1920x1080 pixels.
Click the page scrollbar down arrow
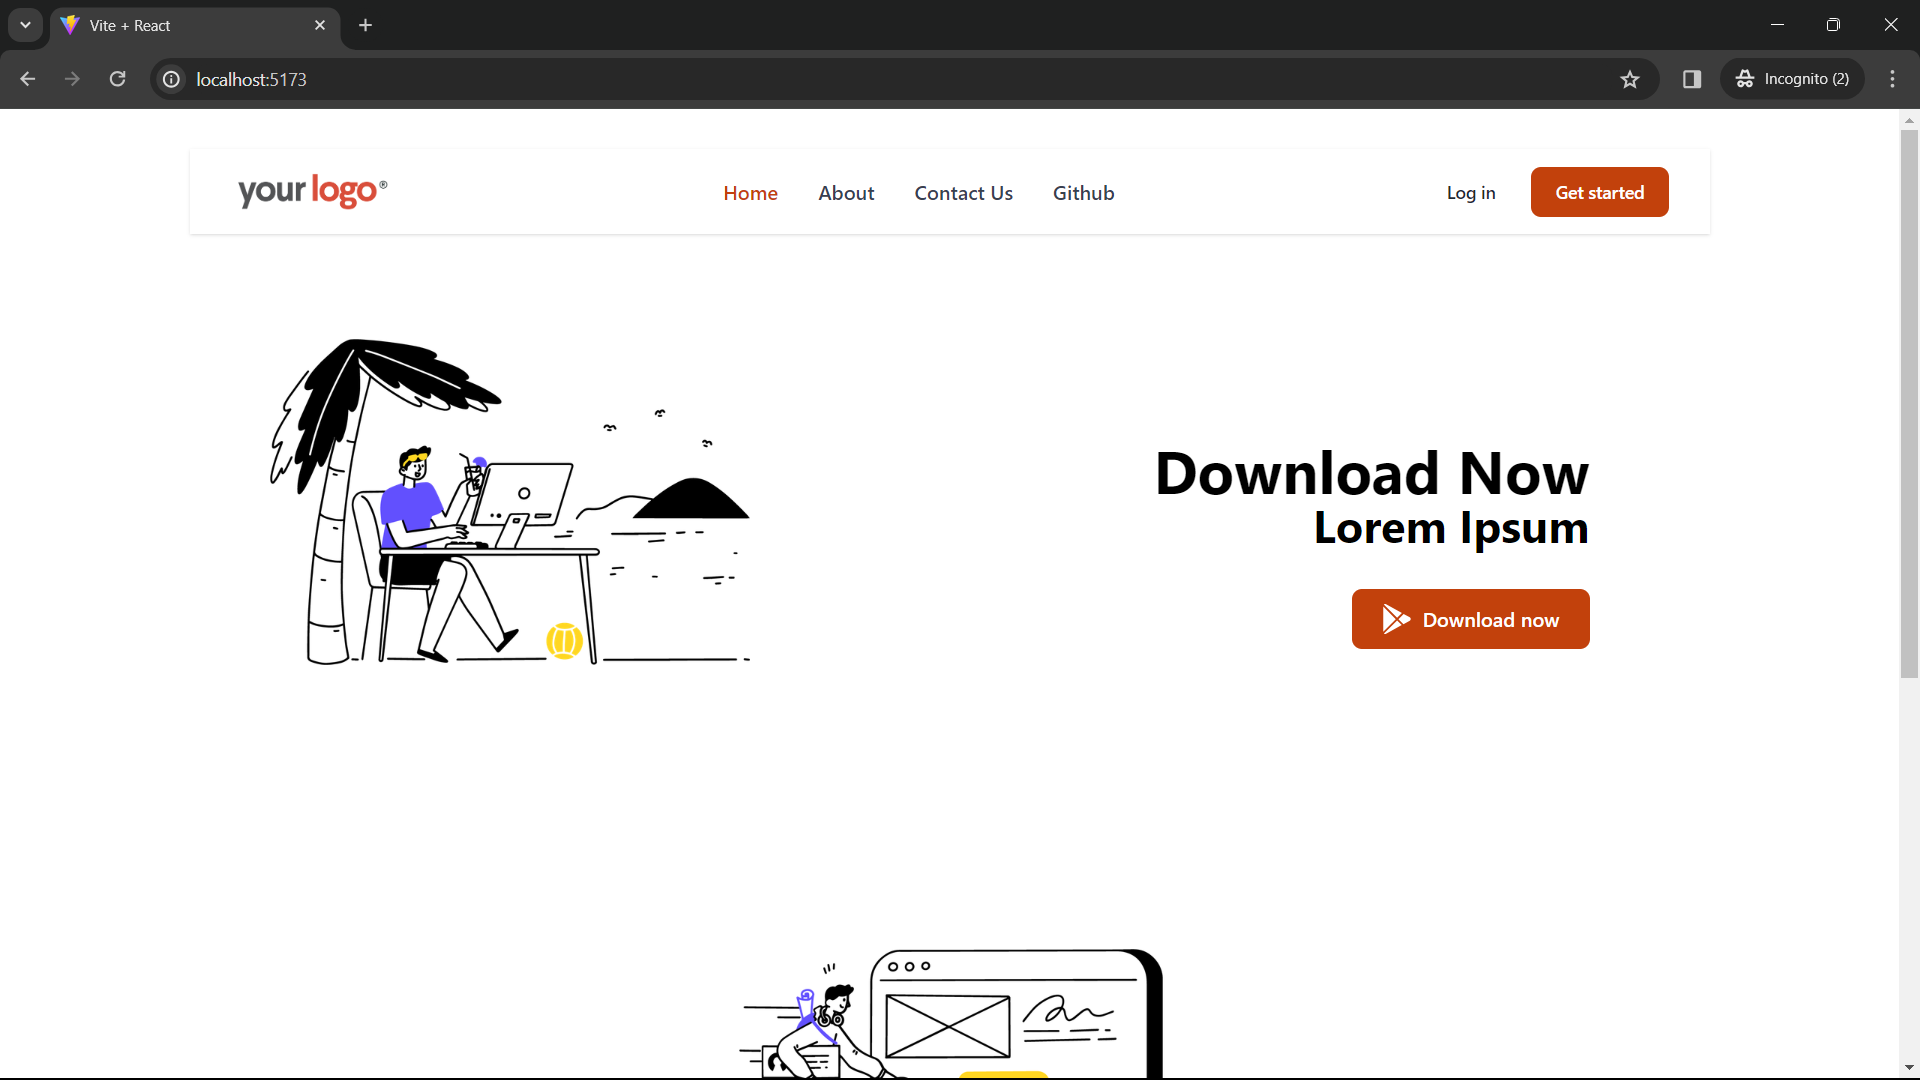[x=1909, y=1067]
